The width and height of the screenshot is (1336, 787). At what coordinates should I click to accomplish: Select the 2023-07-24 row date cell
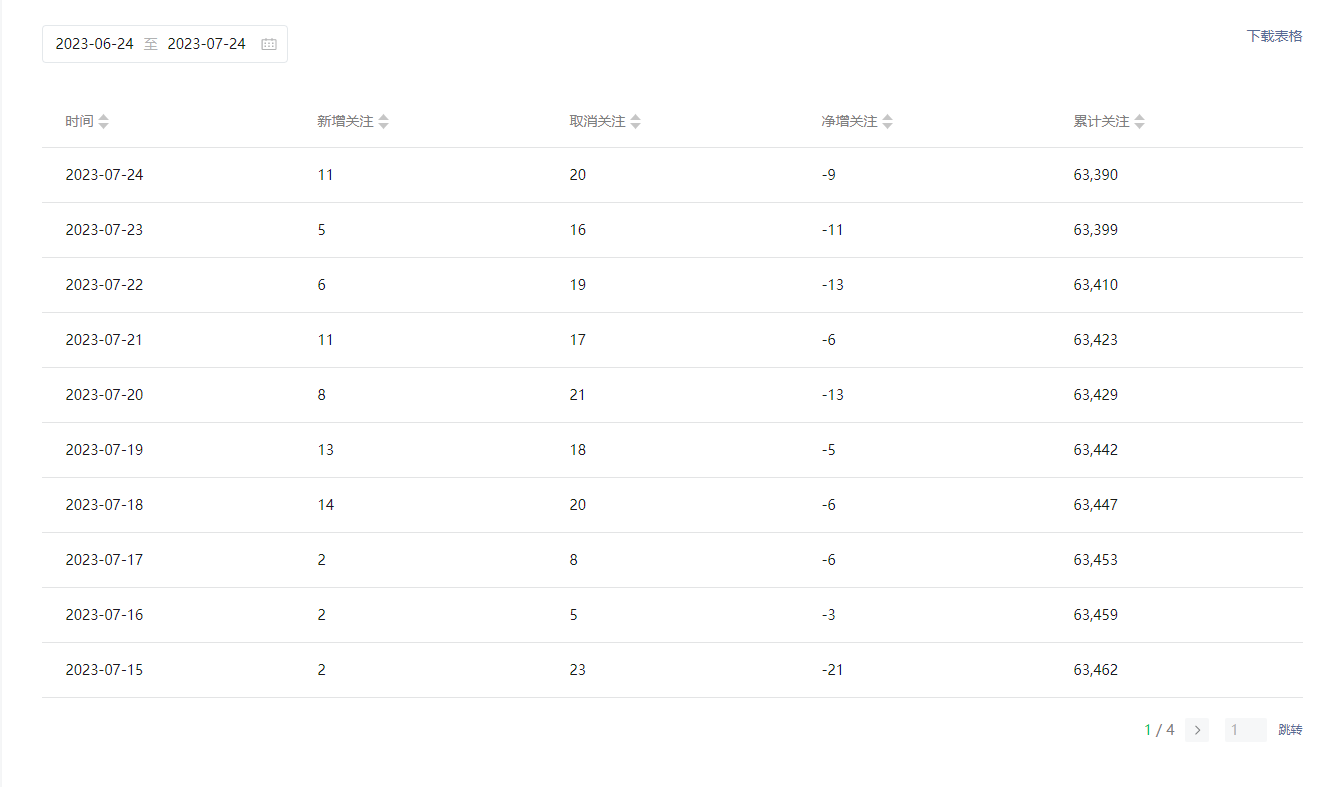click(x=104, y=175)
